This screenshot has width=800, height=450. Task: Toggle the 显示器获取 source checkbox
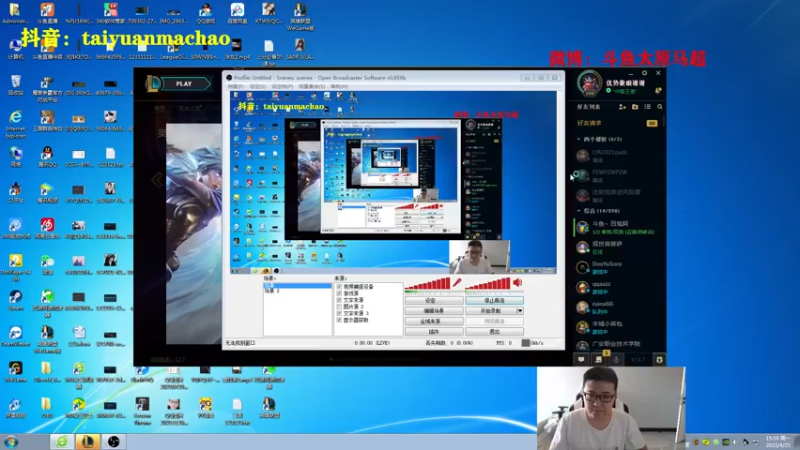coord(339,320)
